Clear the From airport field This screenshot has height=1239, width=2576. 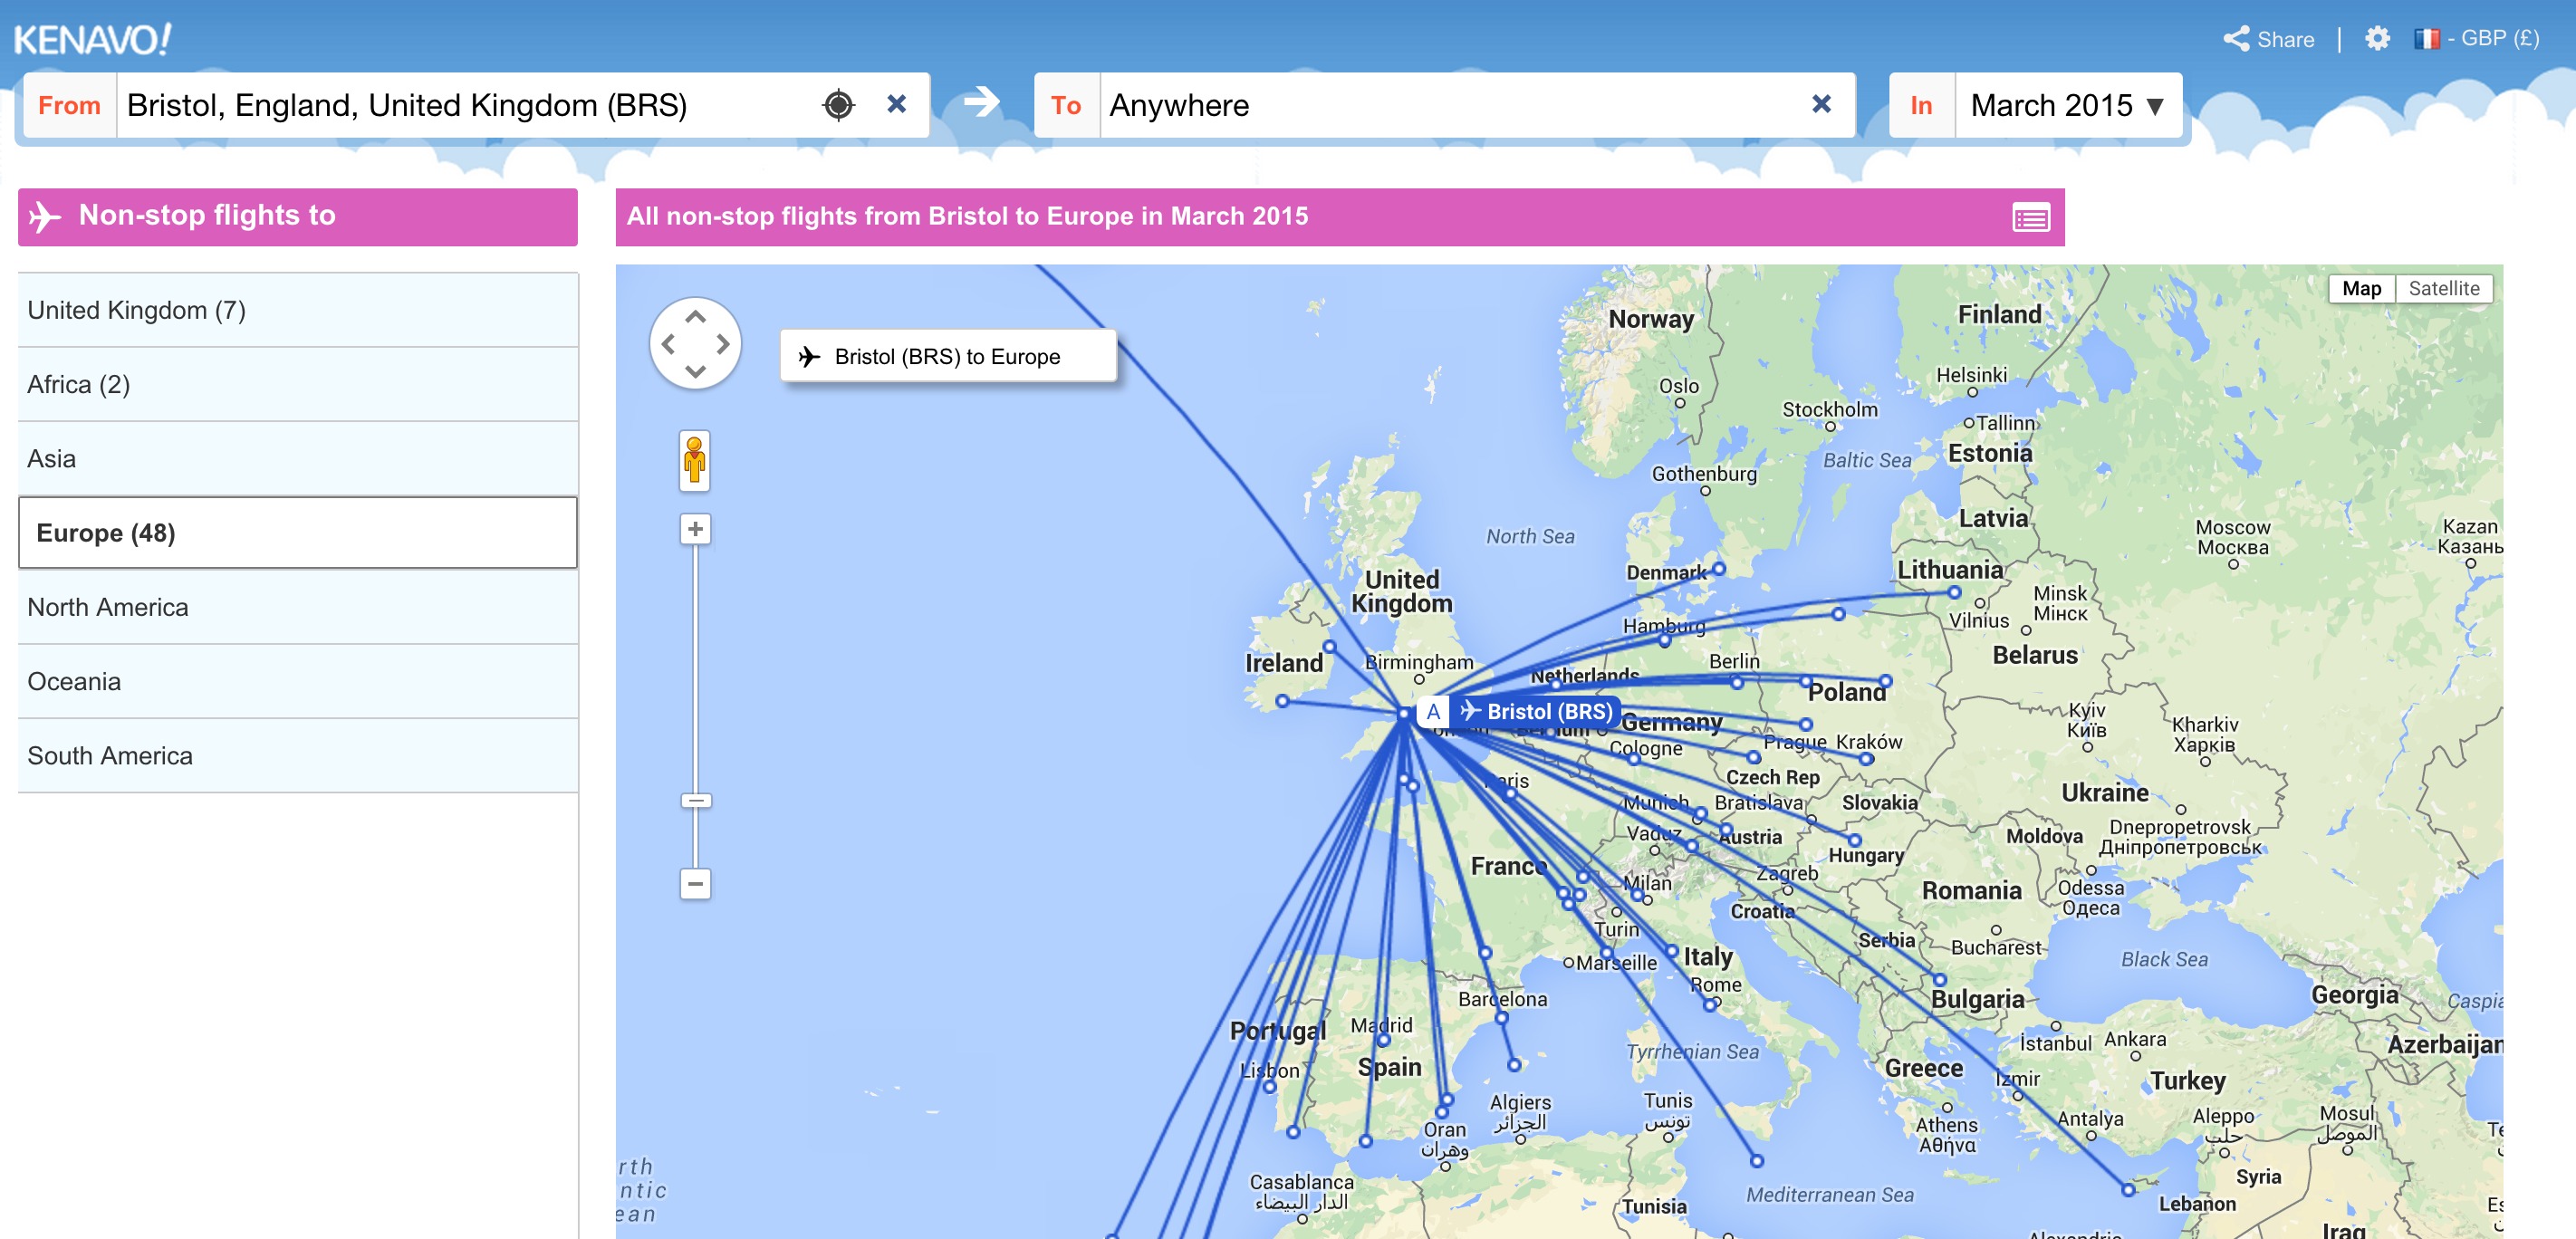[896, 104]
